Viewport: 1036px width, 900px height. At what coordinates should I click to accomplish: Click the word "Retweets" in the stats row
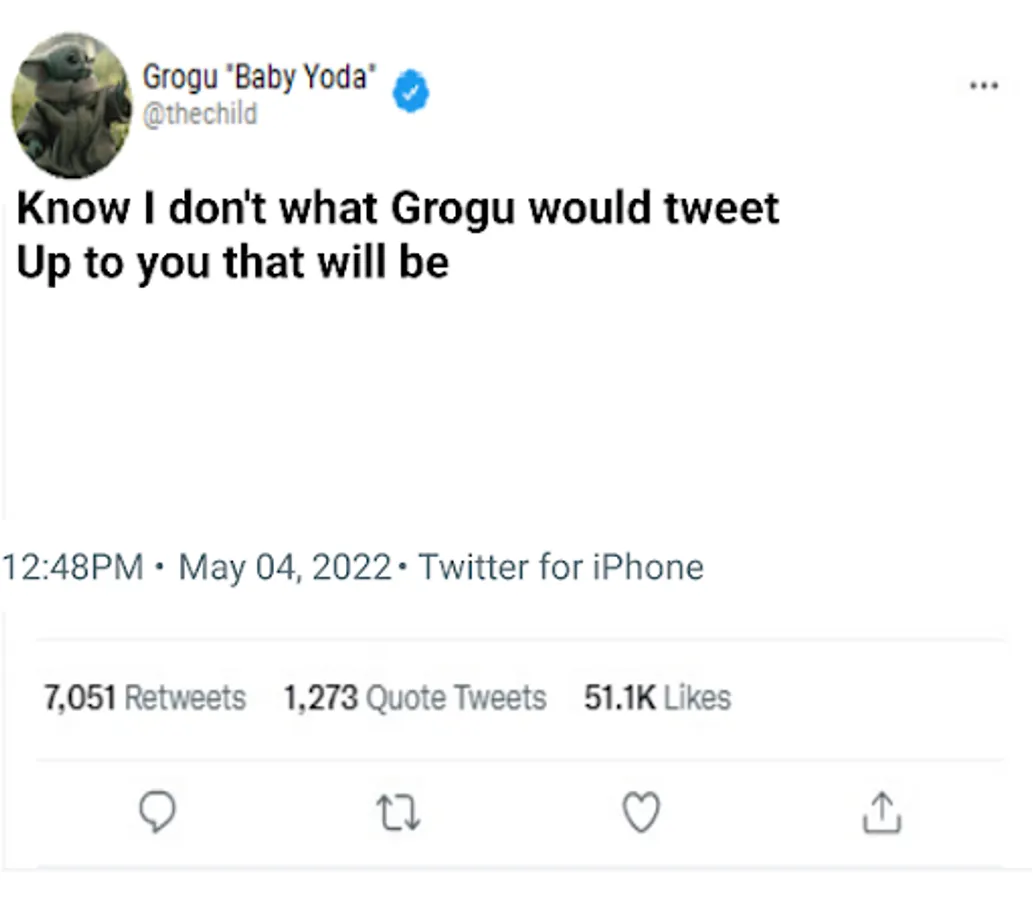point(185,697)
